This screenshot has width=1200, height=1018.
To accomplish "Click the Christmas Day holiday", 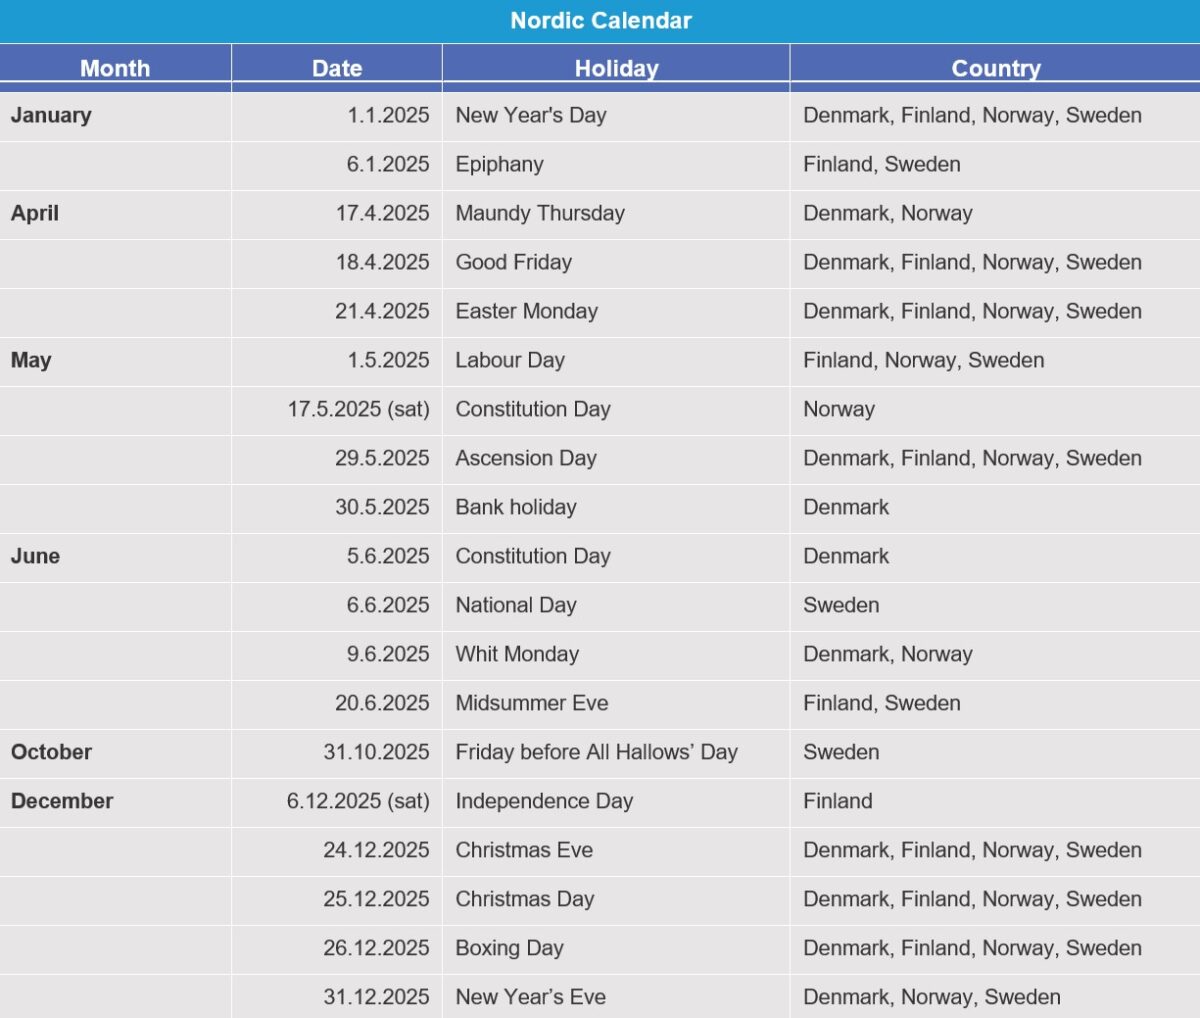I will coord(525,899).
